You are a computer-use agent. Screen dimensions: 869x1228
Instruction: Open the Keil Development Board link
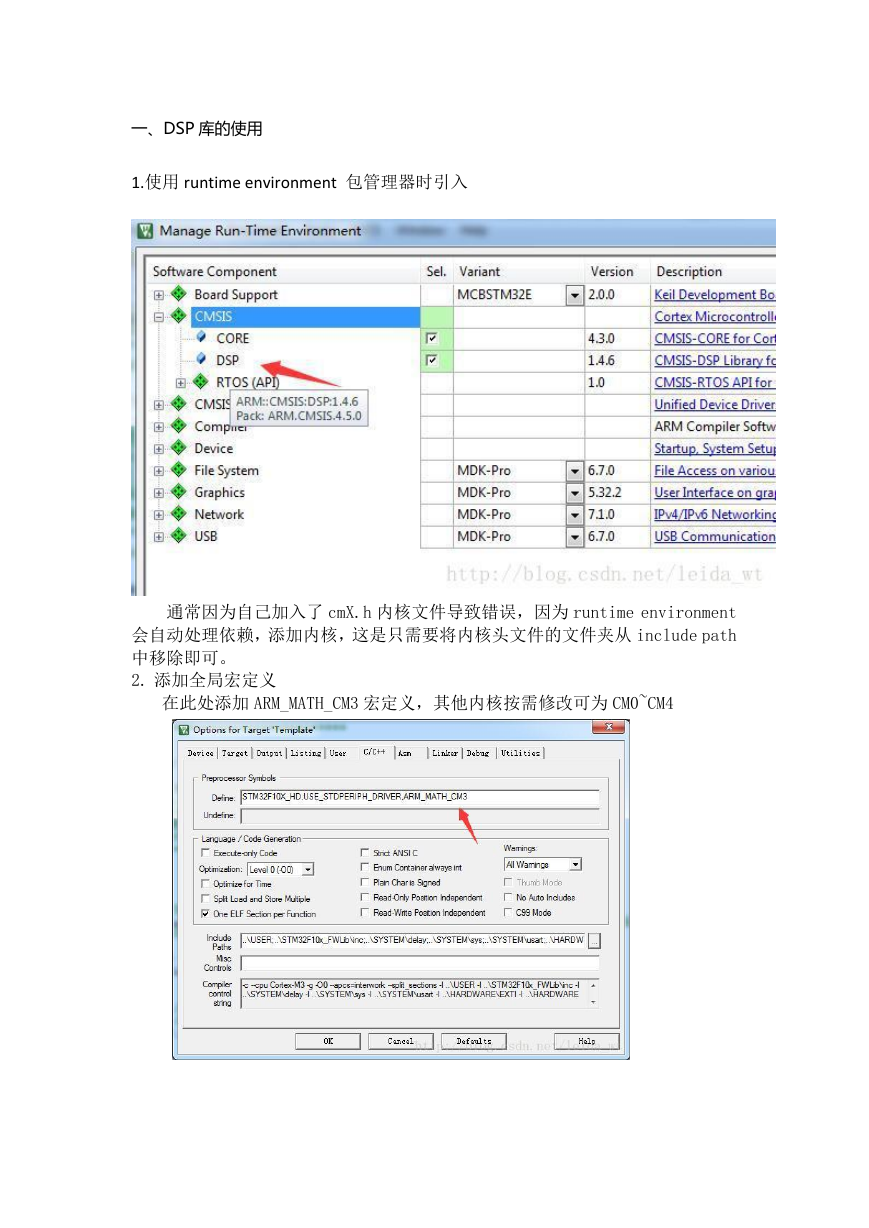(x=715, y=295)
